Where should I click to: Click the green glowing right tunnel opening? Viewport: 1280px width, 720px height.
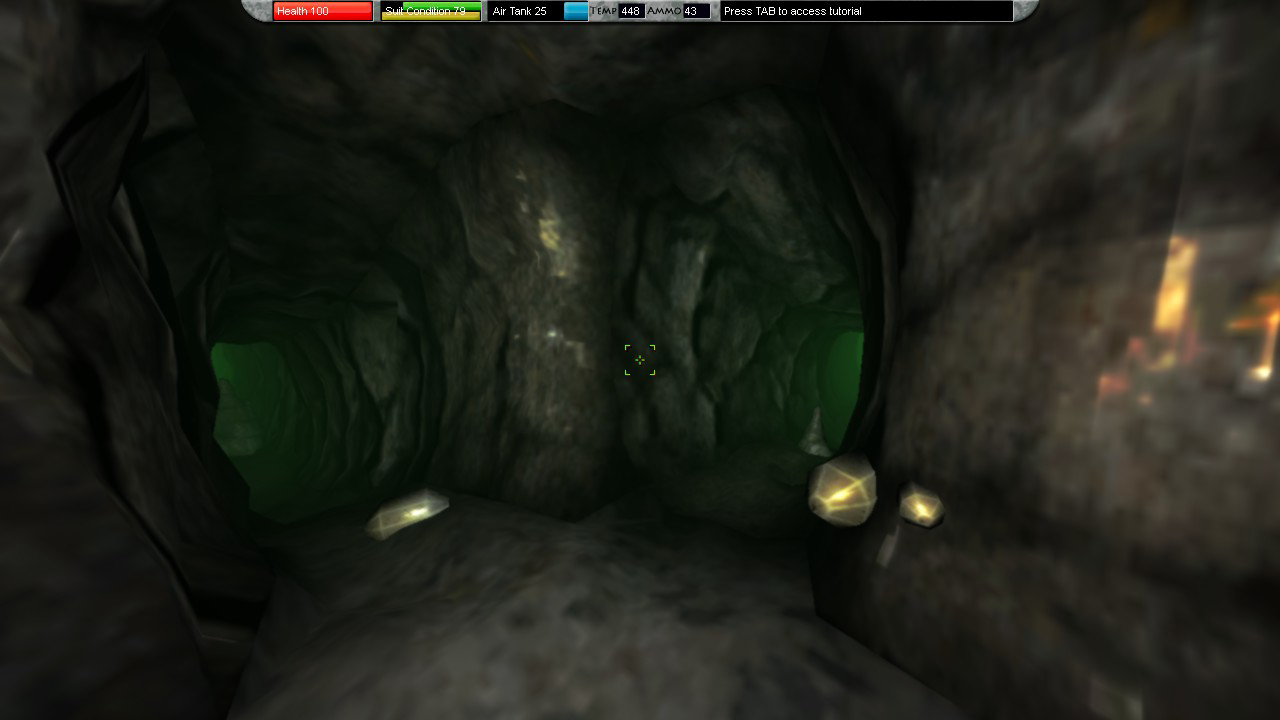[842, 380]
